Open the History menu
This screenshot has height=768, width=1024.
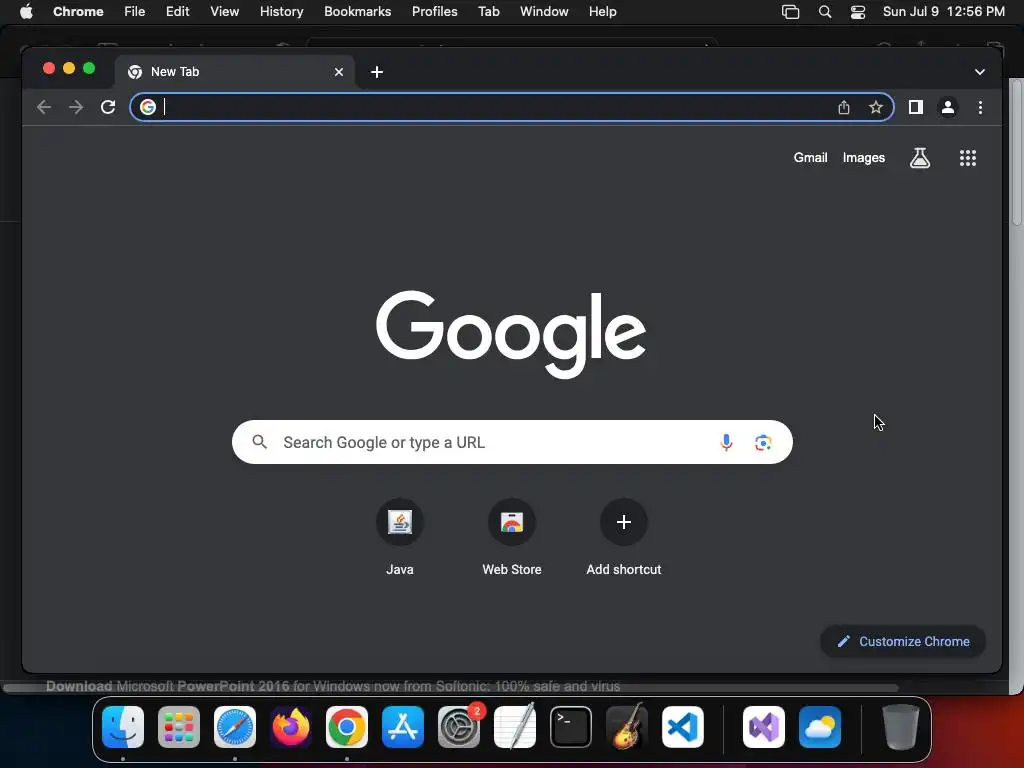[x=281, y=12]
